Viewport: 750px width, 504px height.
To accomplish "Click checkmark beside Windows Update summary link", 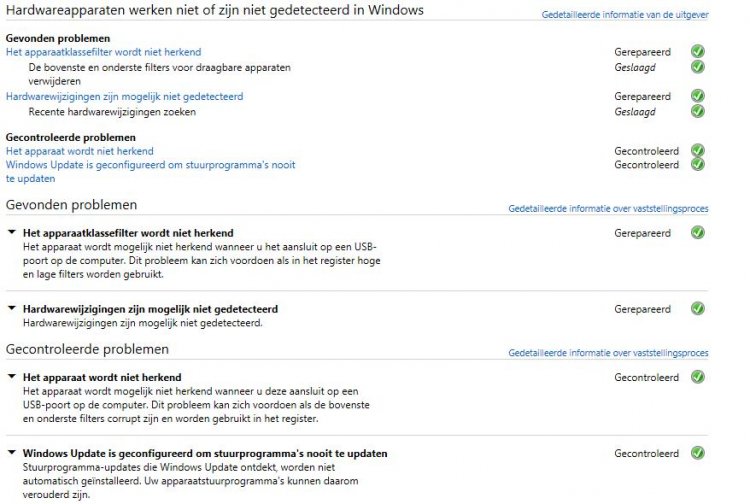I will (697, 164).
